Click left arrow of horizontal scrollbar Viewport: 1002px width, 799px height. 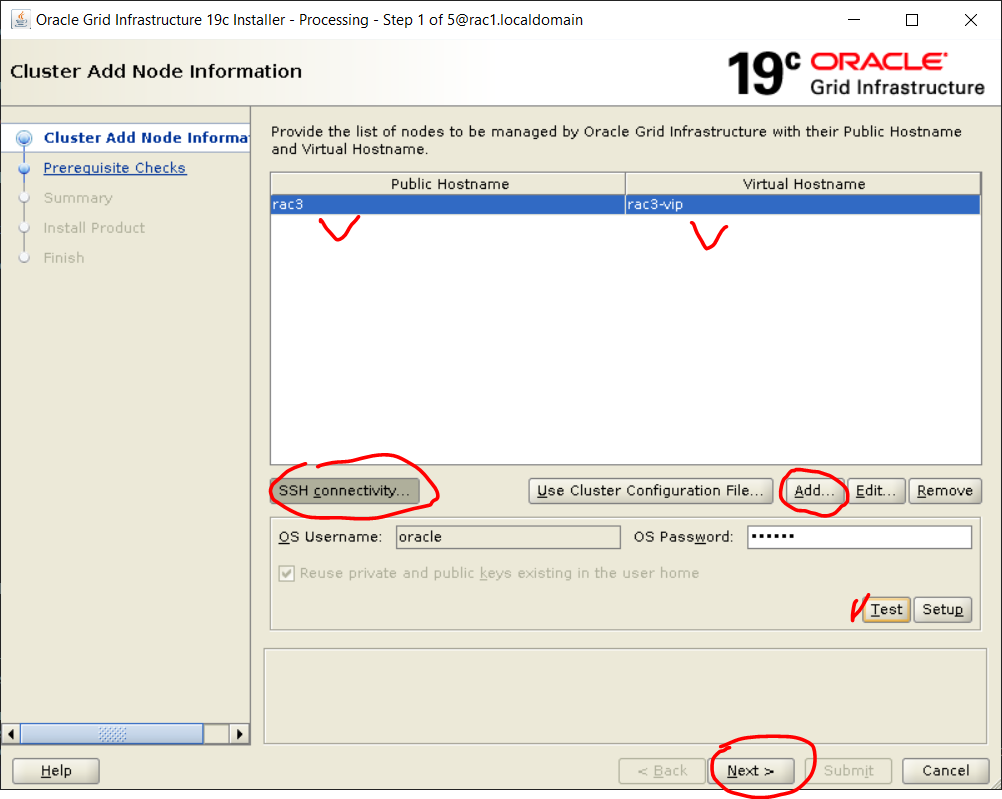11,734
